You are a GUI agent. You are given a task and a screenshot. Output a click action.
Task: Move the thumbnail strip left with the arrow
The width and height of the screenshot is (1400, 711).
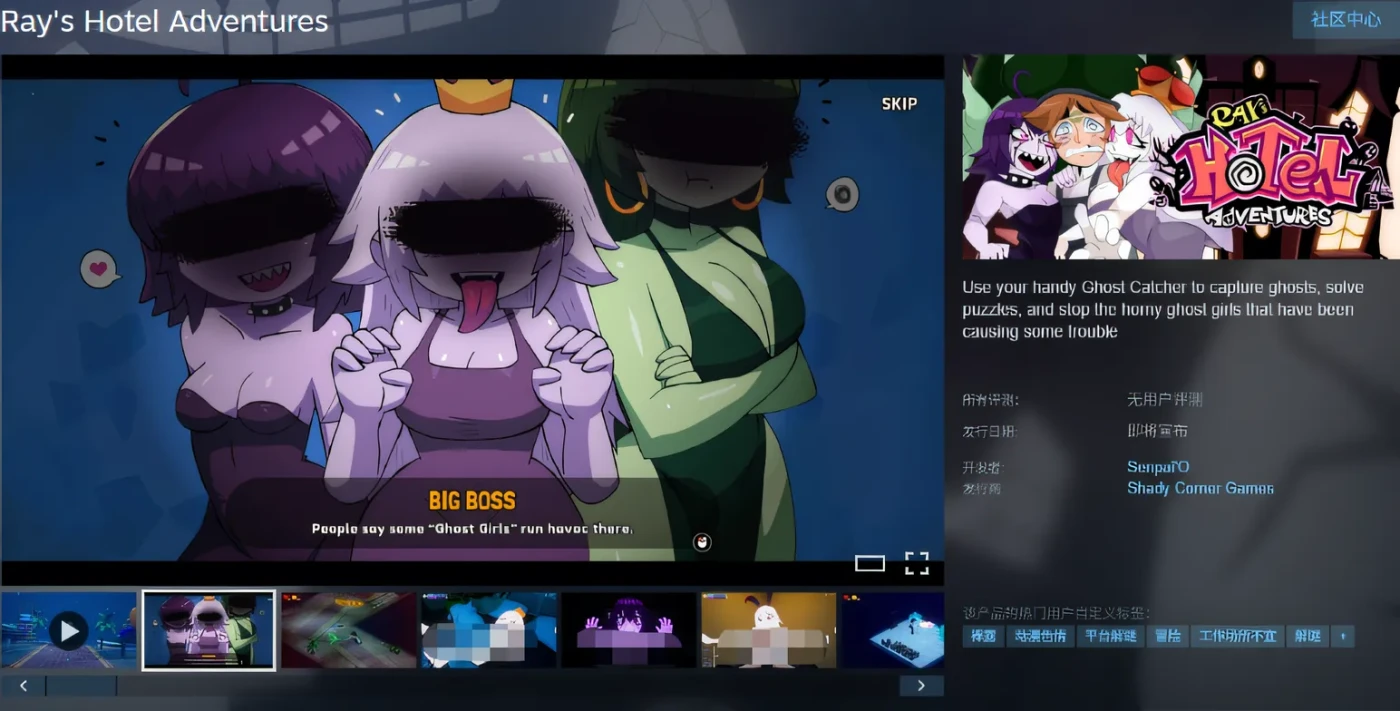(x=23, y=686)
